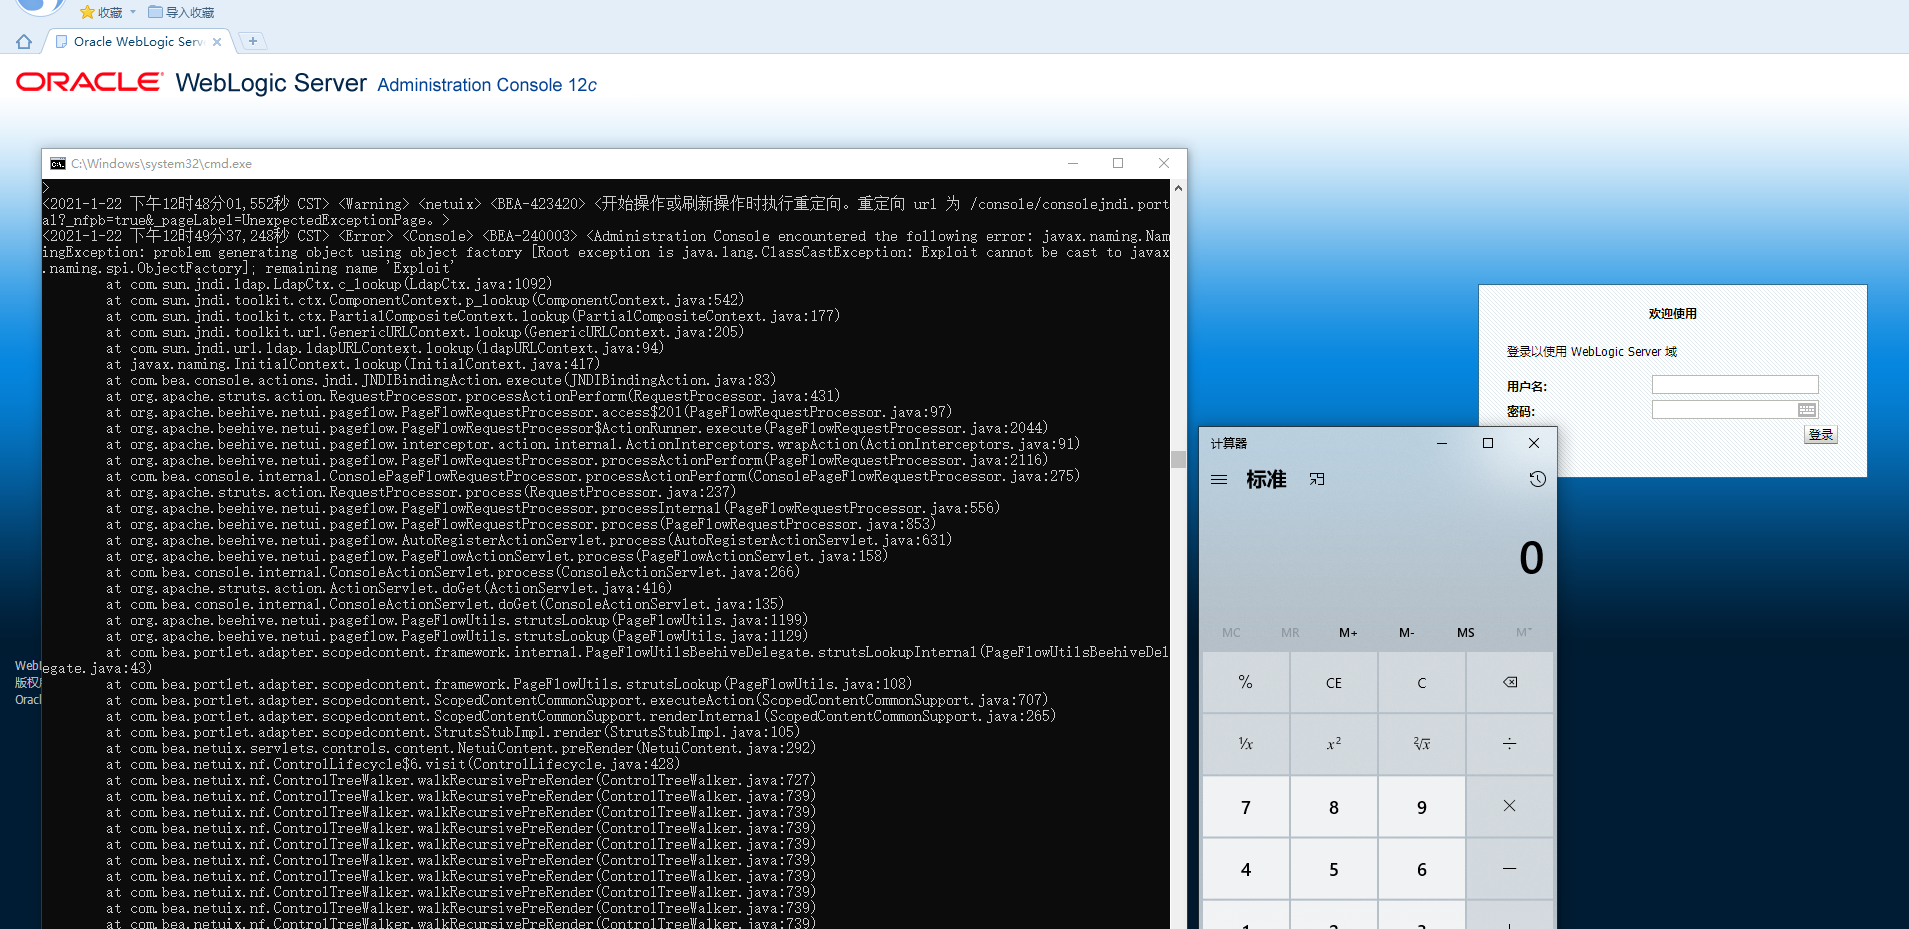
Task: Click digit 9 on calculator
Action: pos(1421,807)
